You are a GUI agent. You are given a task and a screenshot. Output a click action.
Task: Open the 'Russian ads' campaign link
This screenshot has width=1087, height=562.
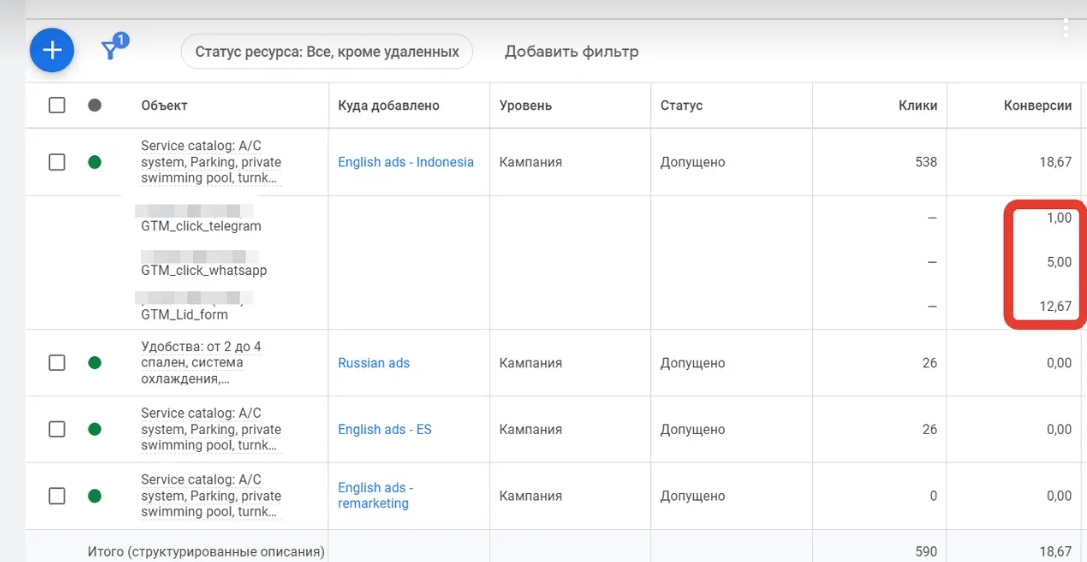tap(374, 363)
